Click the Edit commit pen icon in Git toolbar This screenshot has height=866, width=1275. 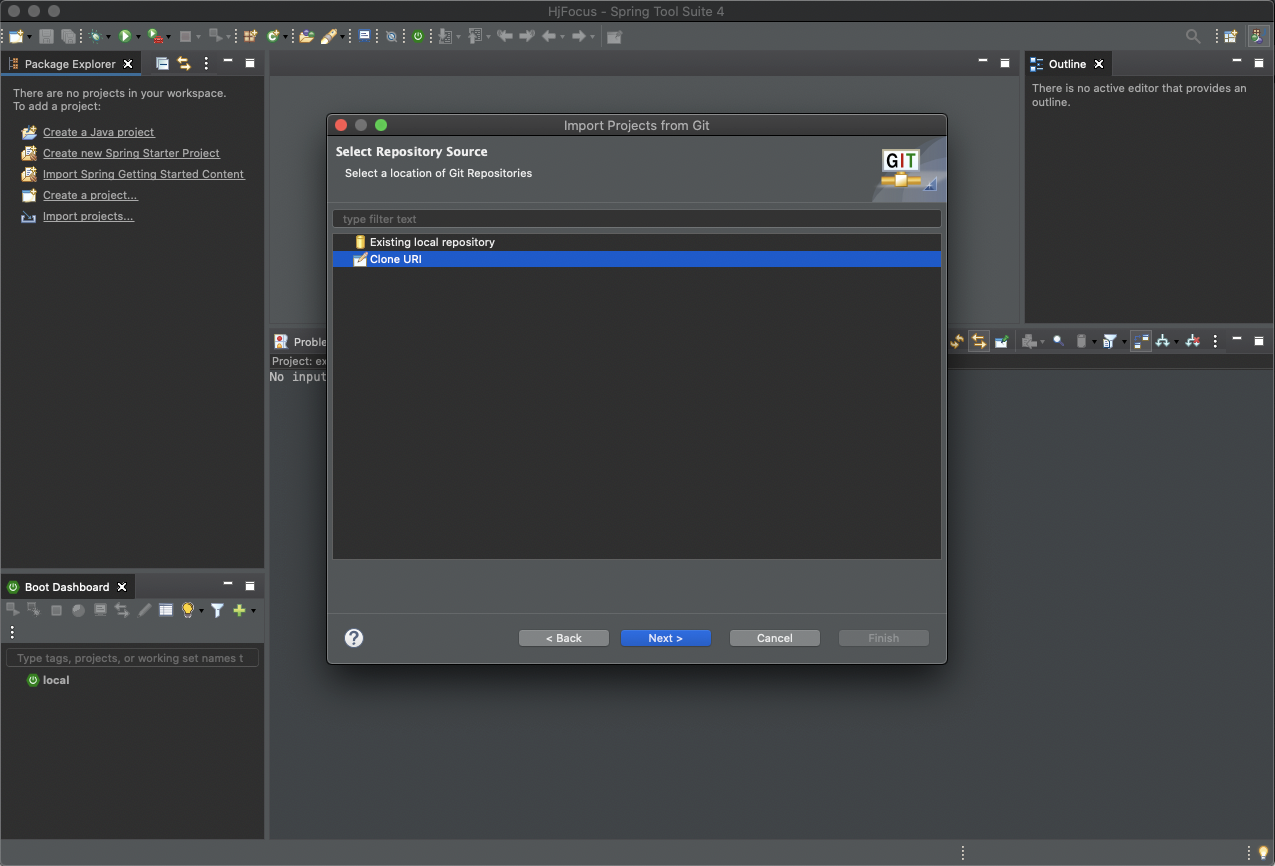coord(1001,341)
